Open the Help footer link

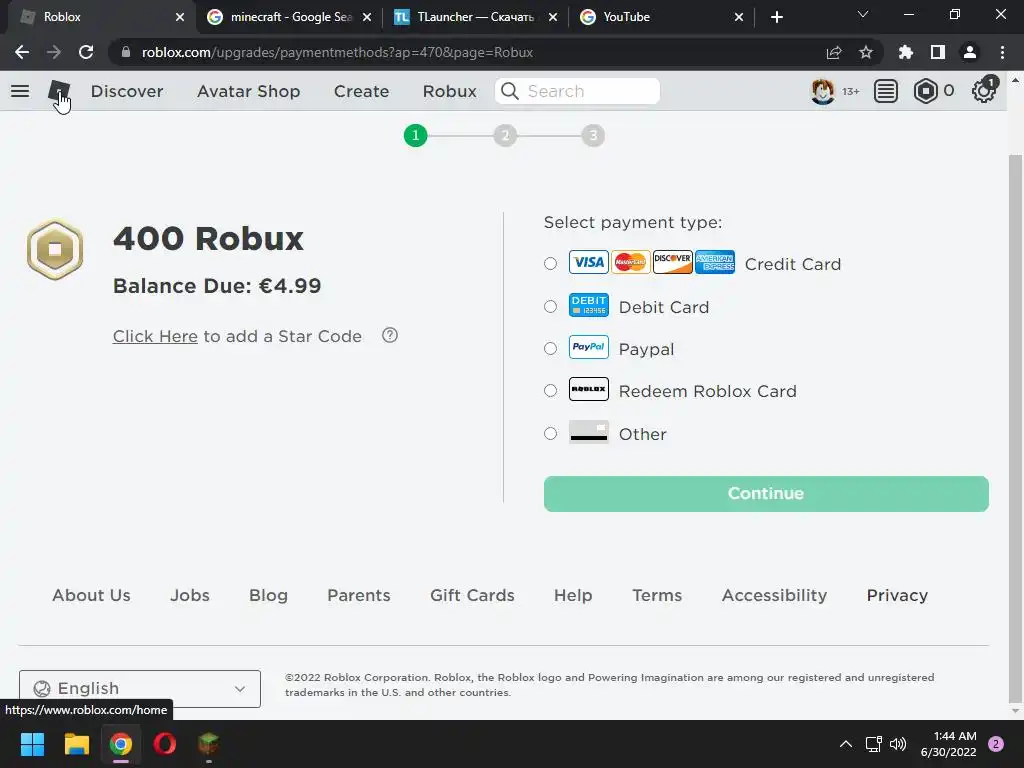pyautogui.click(x=573, y=596)
